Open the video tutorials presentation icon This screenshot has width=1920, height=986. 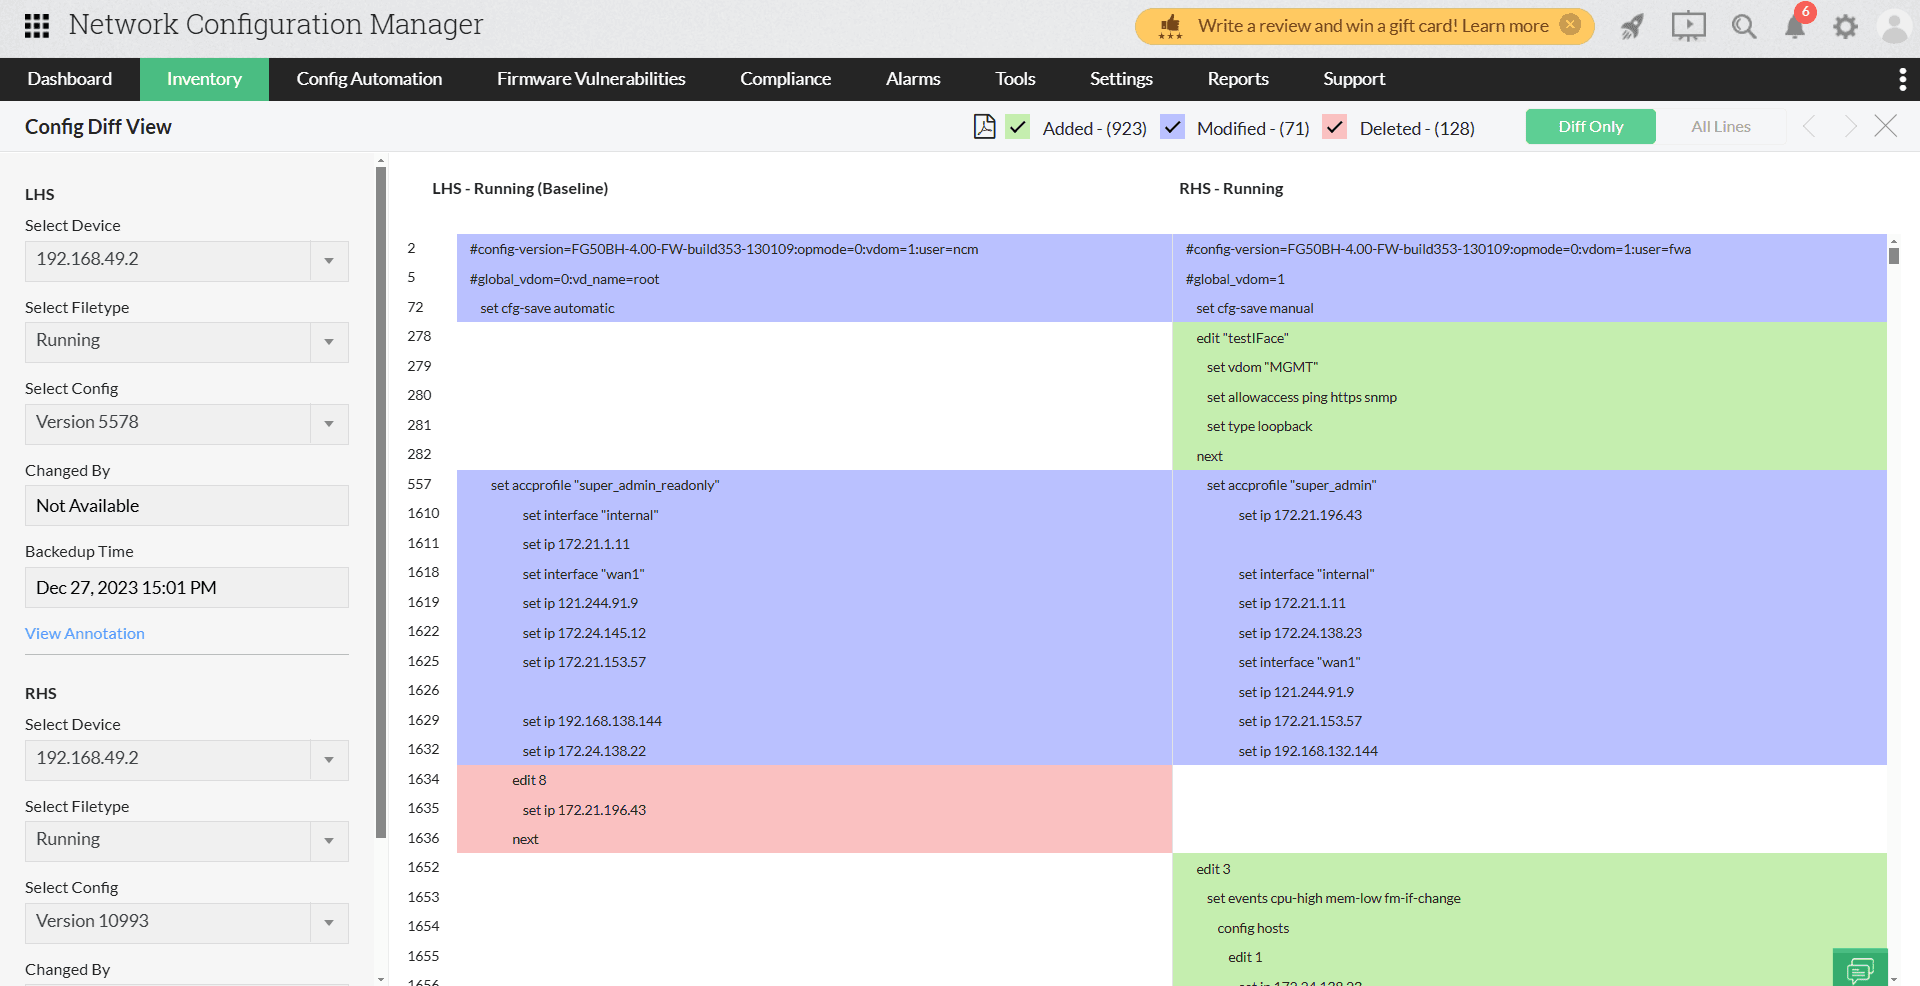click(x=1688, y=27)
